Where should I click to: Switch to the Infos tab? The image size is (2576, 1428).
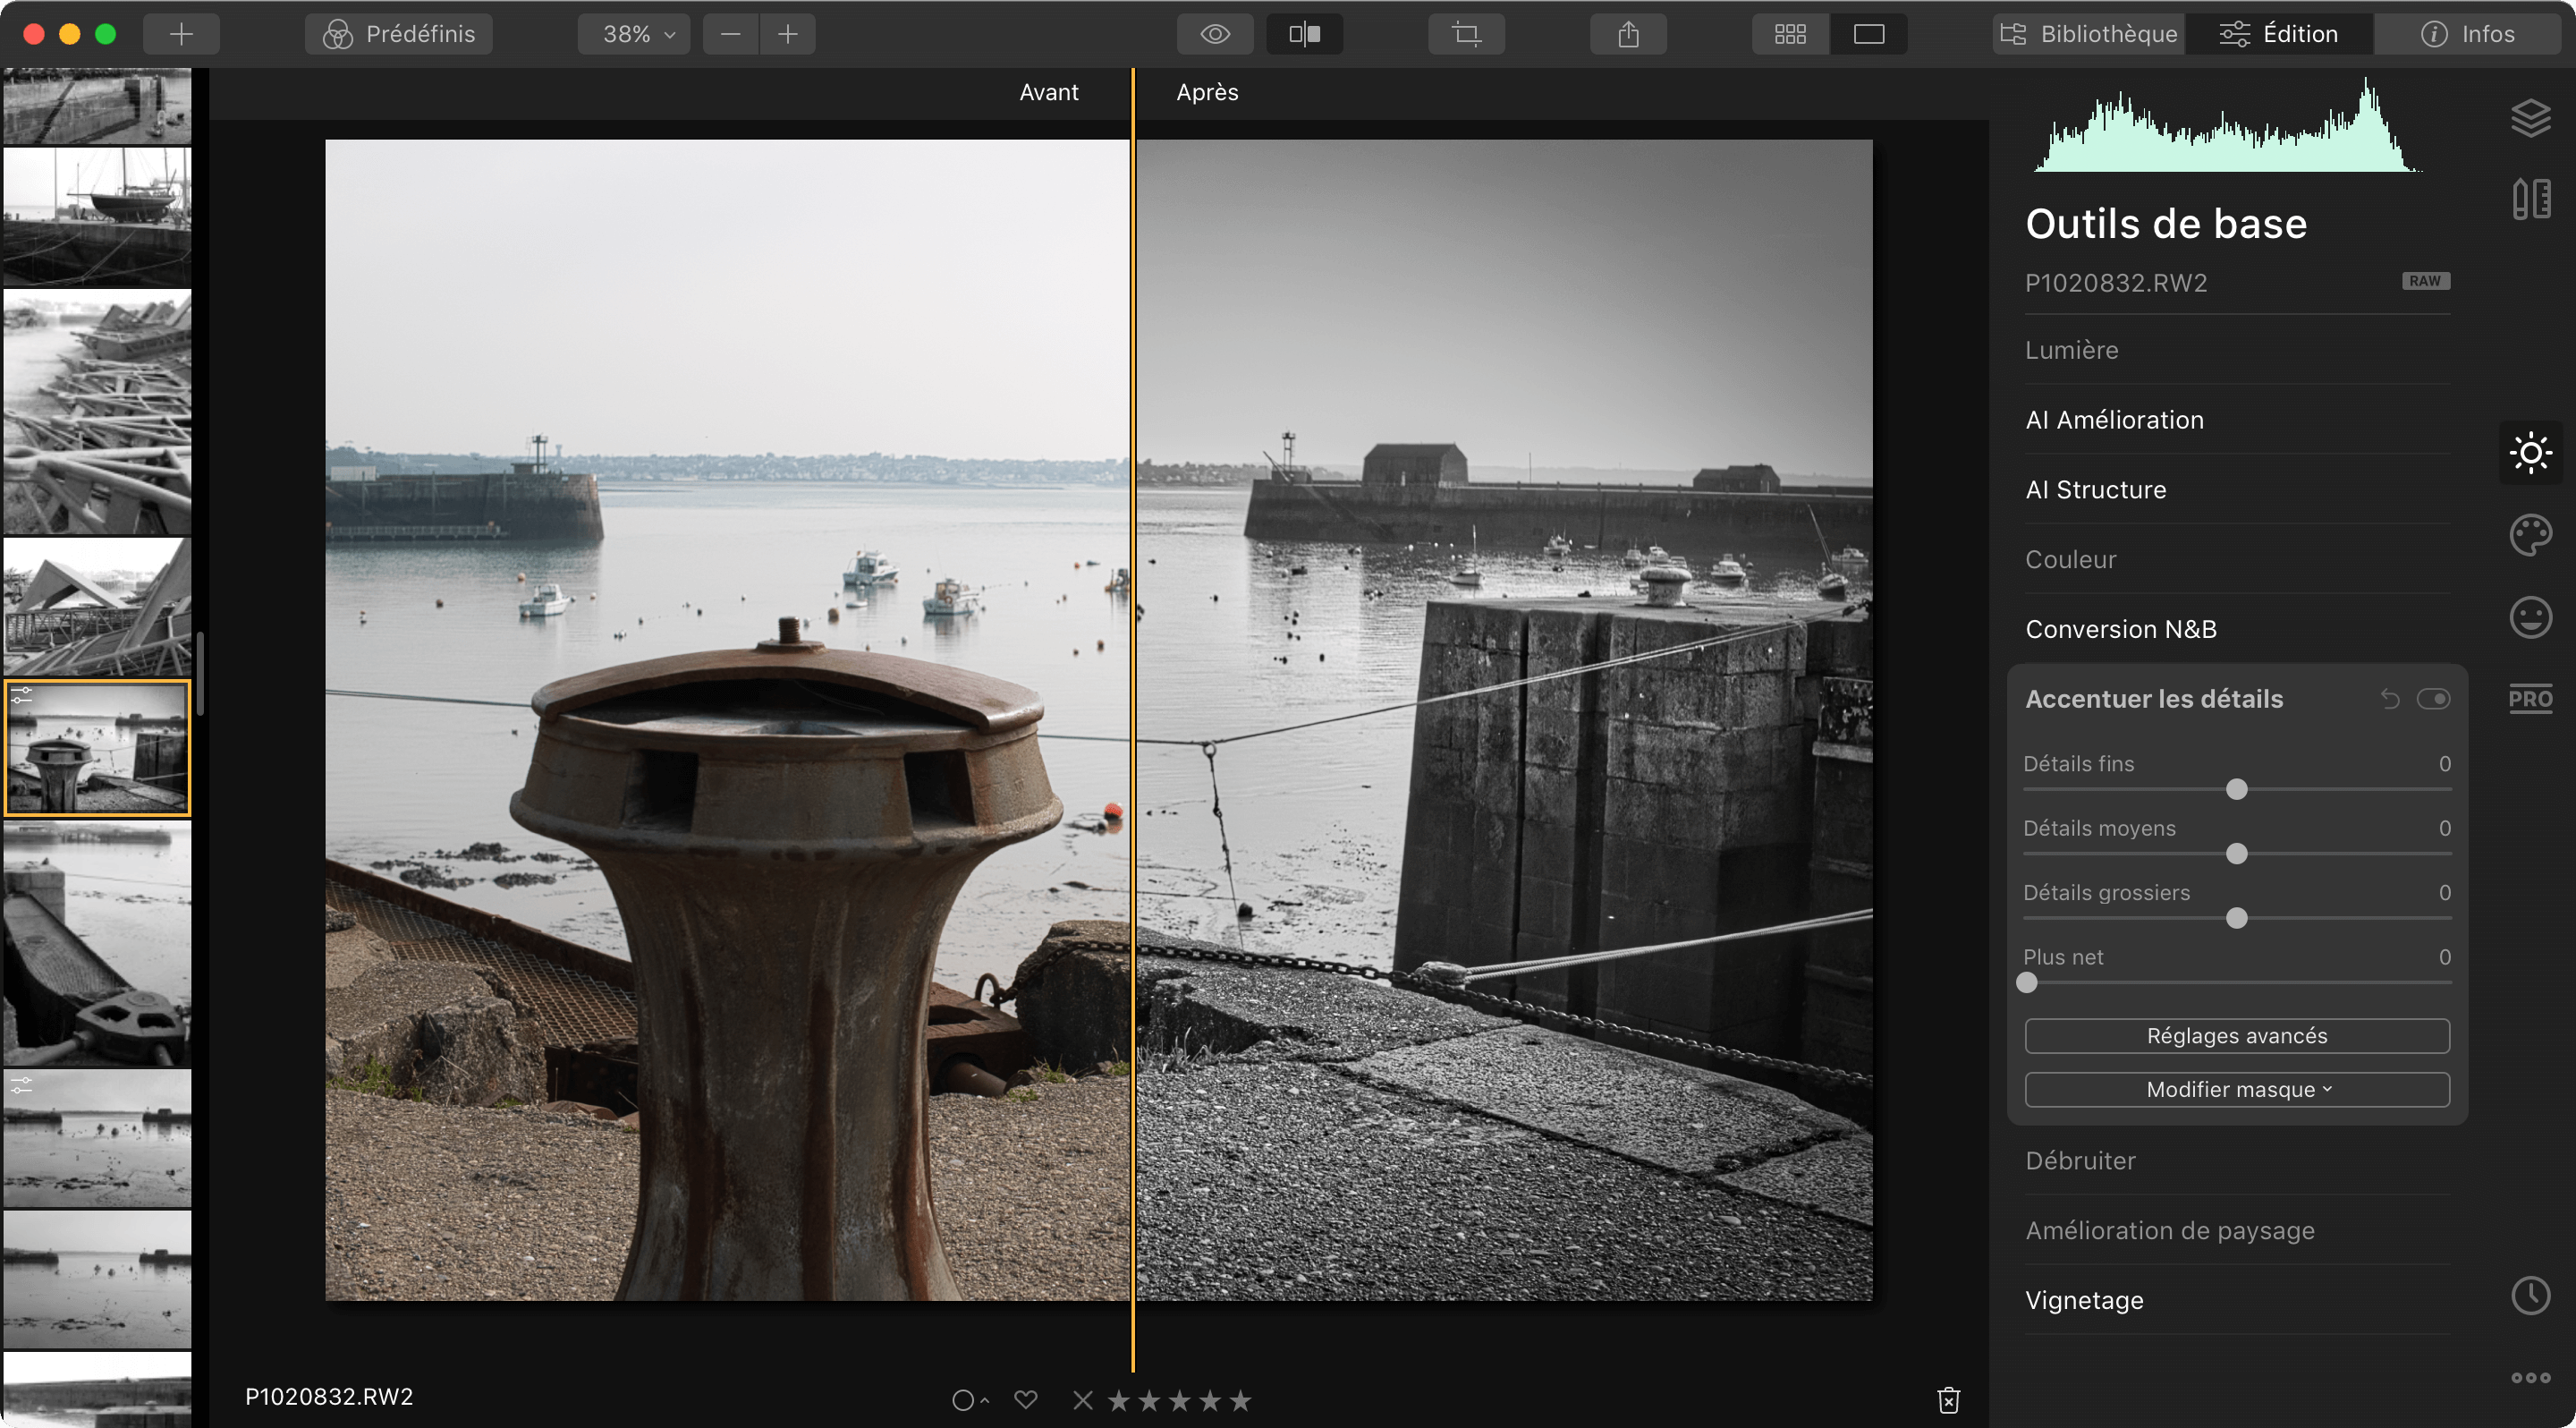[x=2468, y=34]
